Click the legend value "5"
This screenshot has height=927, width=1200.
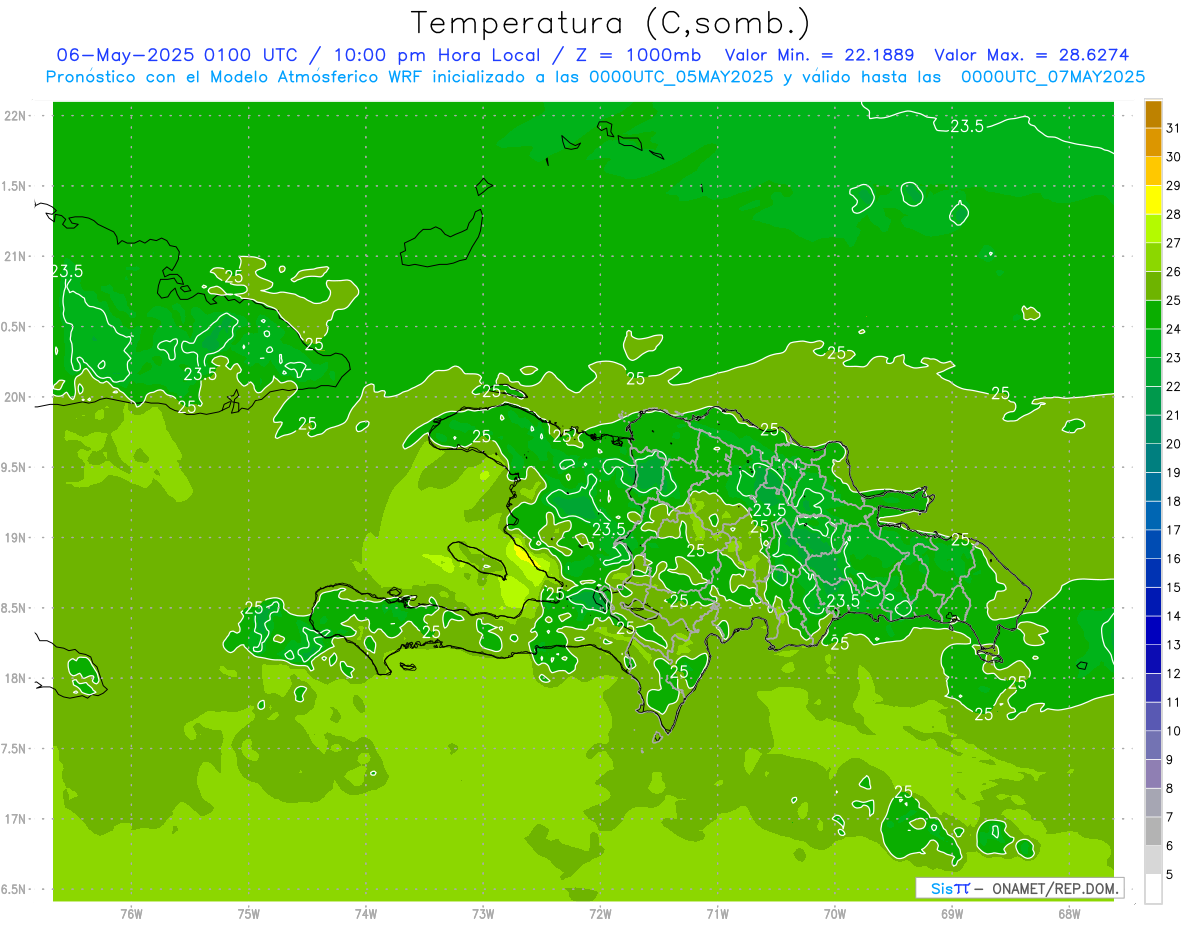pyautogui.click(x=1170, y=875)
